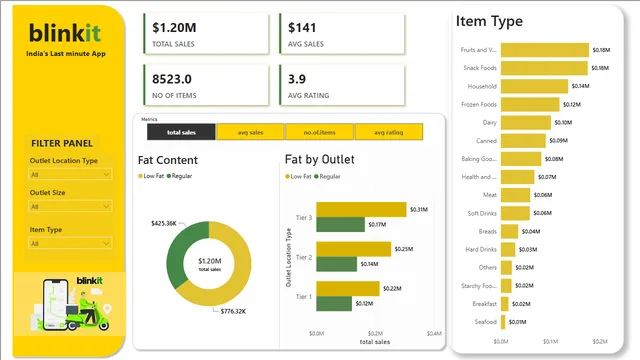Click the Tier 1 axis label
This screenshot has height=360, width=640.
[304, 297]
